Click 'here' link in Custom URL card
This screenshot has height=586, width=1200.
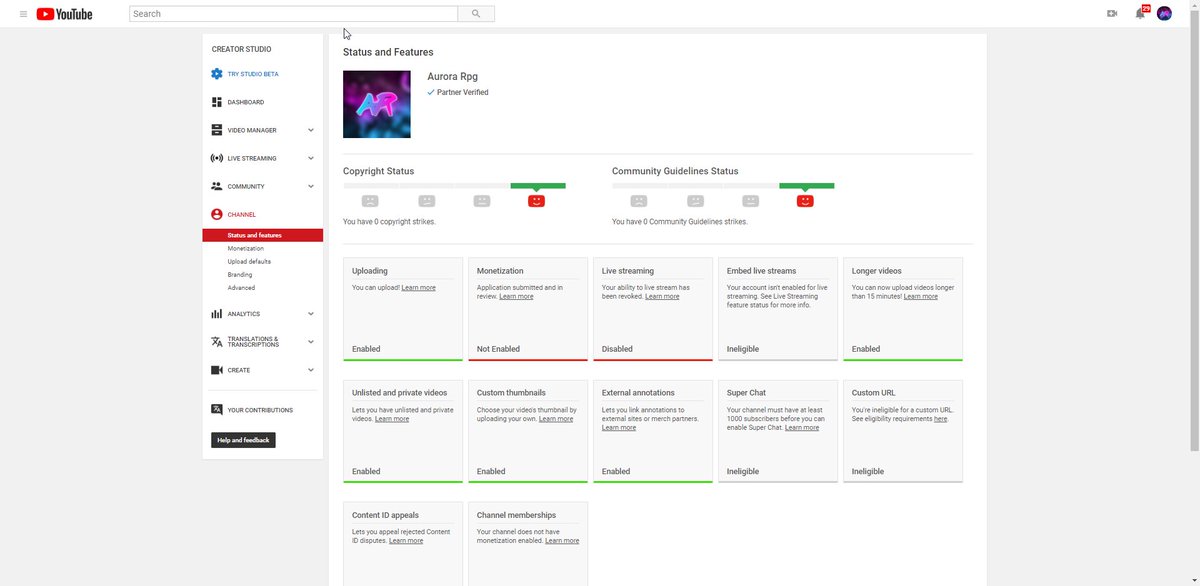940,419
